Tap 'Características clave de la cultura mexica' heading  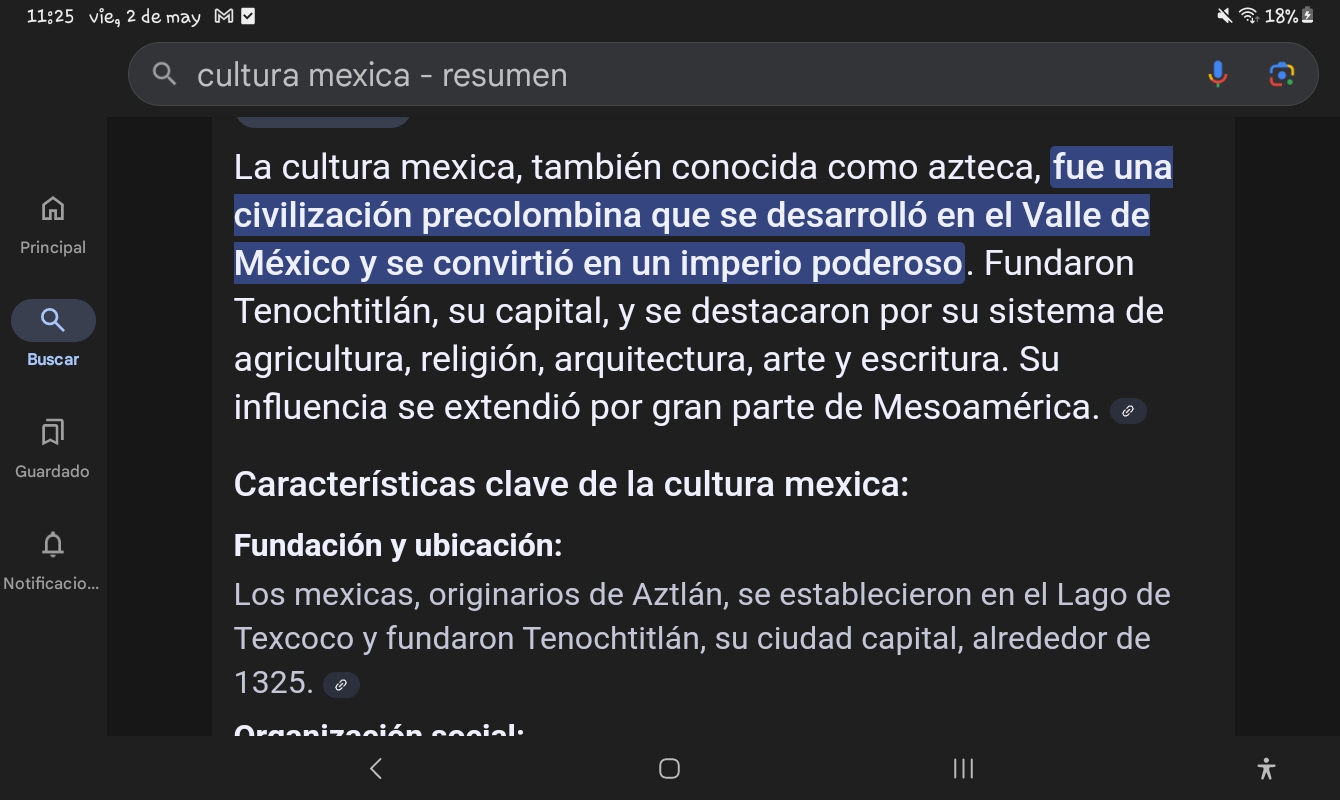[571, 484]
